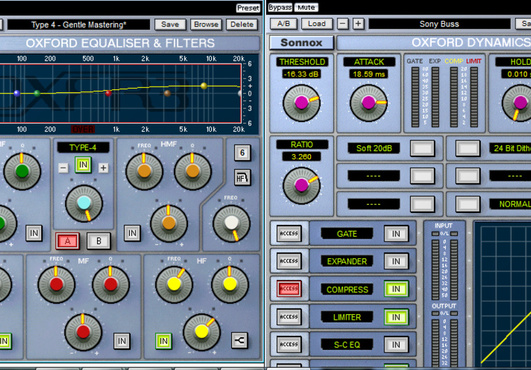The height and width of the screenshot is (370, 531).
Task: Enable the MF band IN button
Action: (x=122, y=341)
